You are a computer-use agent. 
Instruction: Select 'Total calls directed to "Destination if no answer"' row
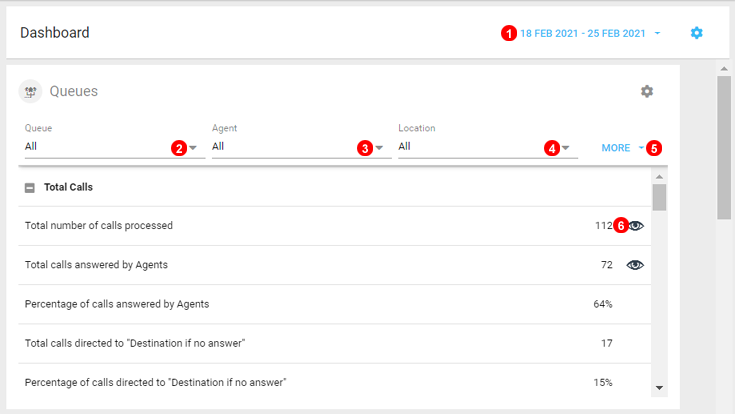(x=335, y=343)
